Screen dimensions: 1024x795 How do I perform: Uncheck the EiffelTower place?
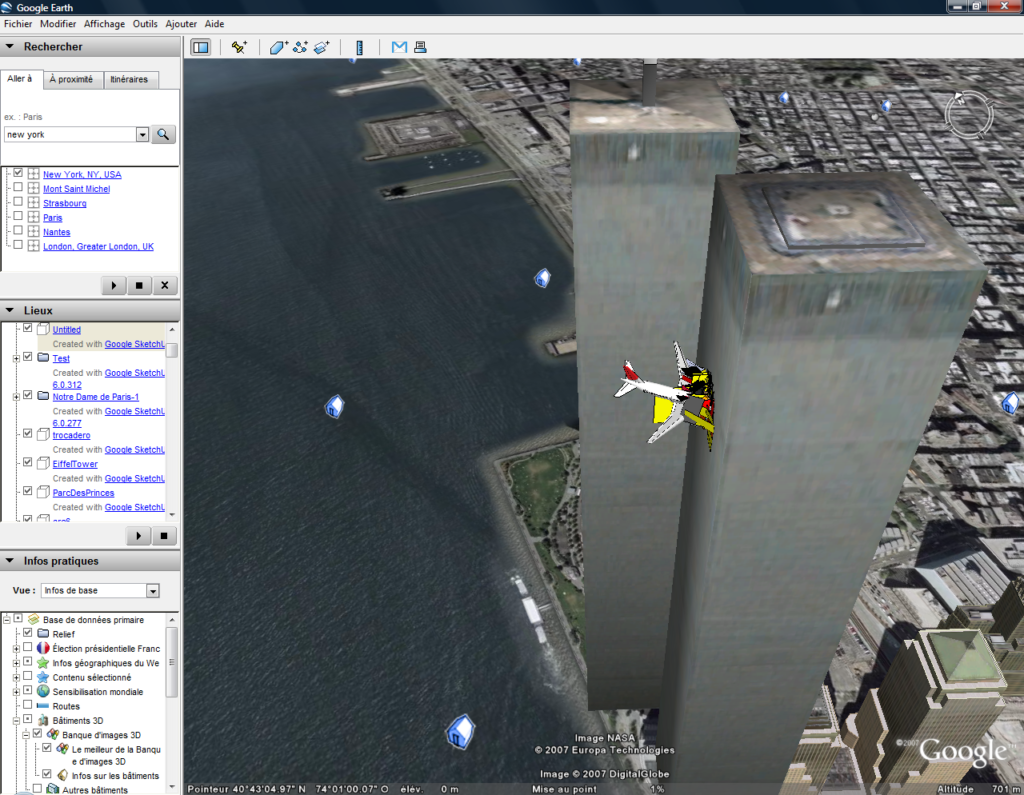point(27,462)
